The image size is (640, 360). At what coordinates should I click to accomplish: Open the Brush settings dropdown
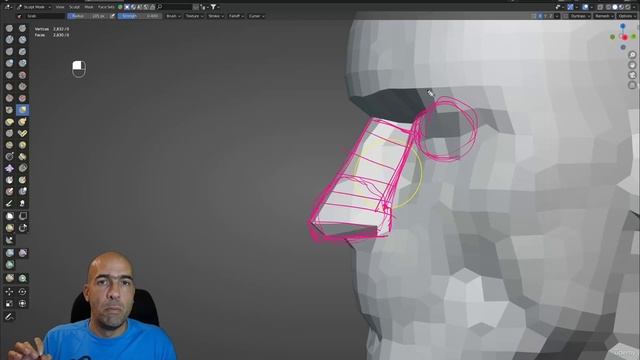[x=173, y=16]
